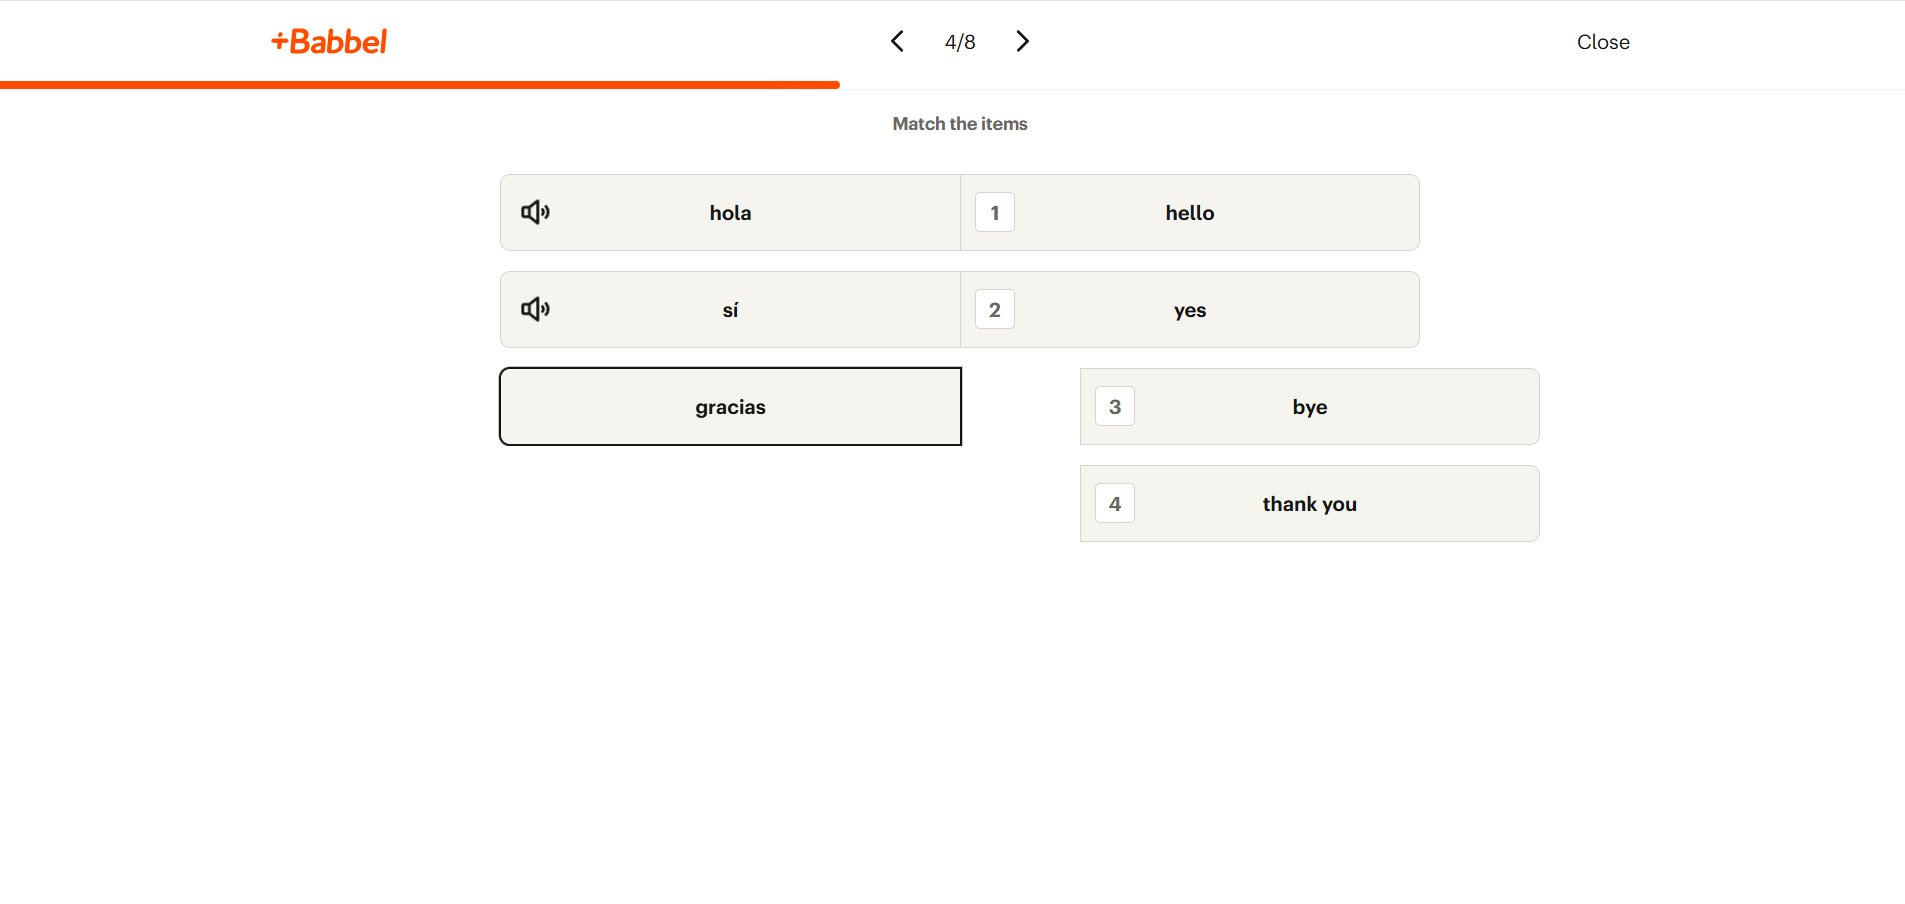Go back using the left navigation chevron
This screenshot has height=904, width=1905.
(x=897, y=41)
